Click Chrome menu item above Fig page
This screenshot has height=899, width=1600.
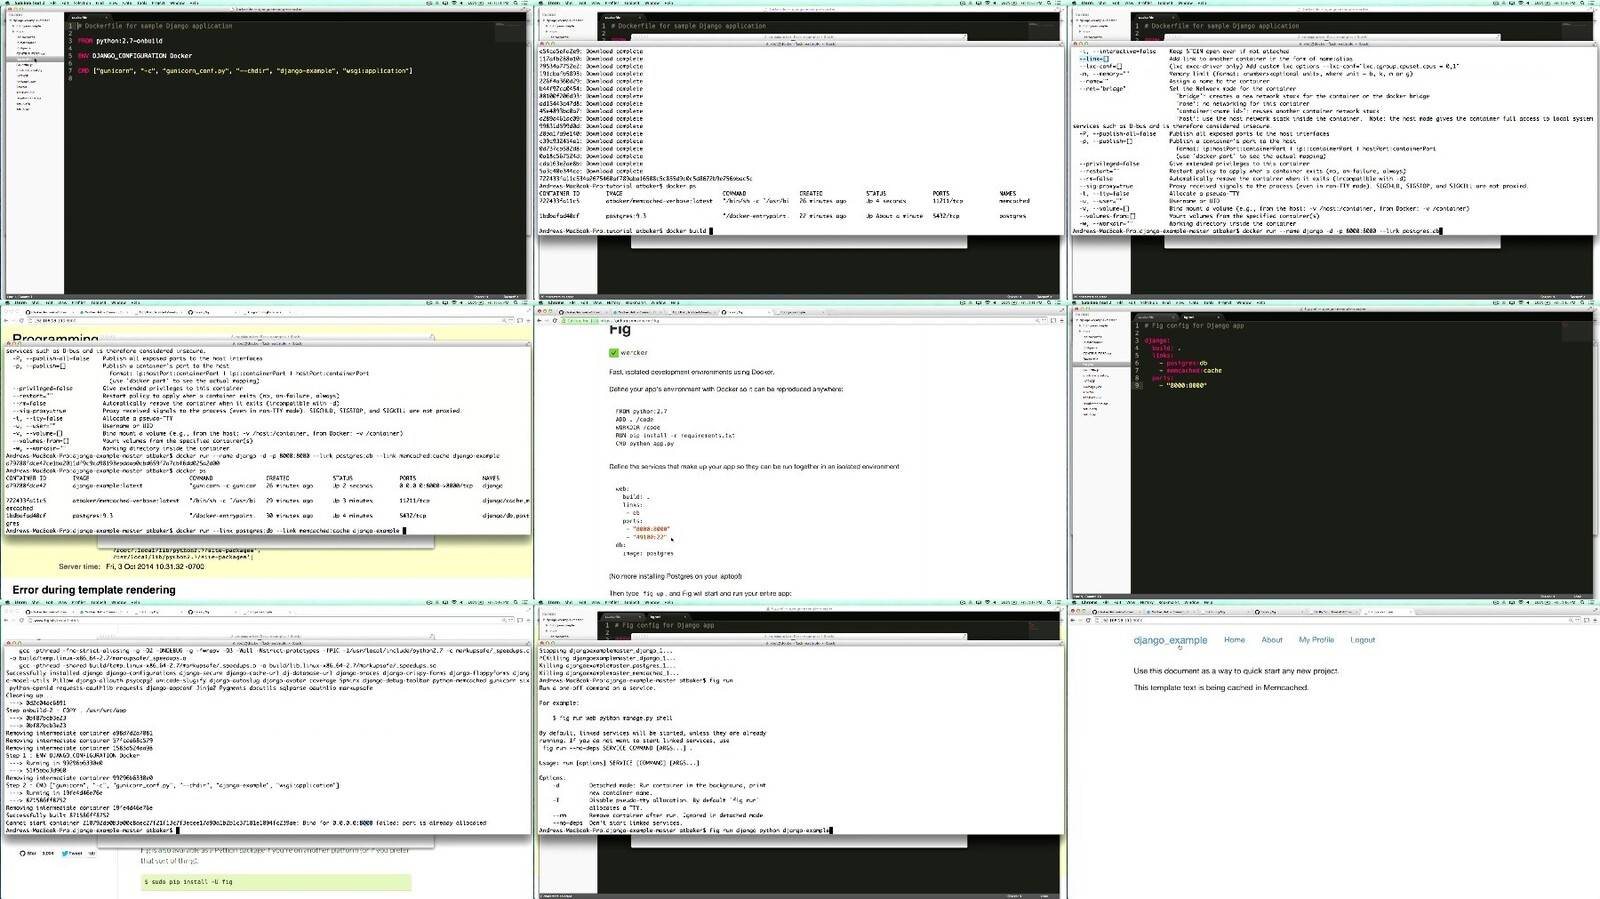coord(555,302)
